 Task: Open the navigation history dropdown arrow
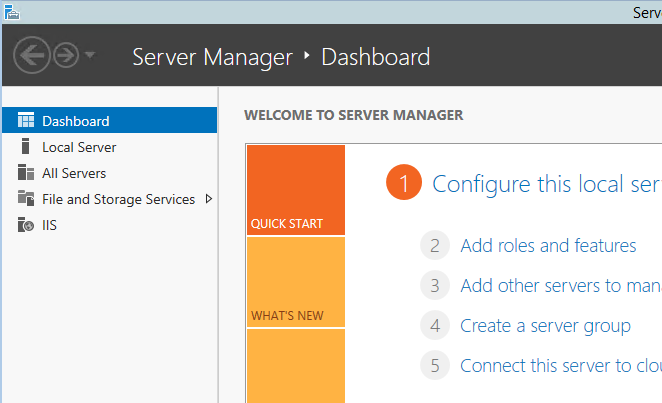point(90,54)
